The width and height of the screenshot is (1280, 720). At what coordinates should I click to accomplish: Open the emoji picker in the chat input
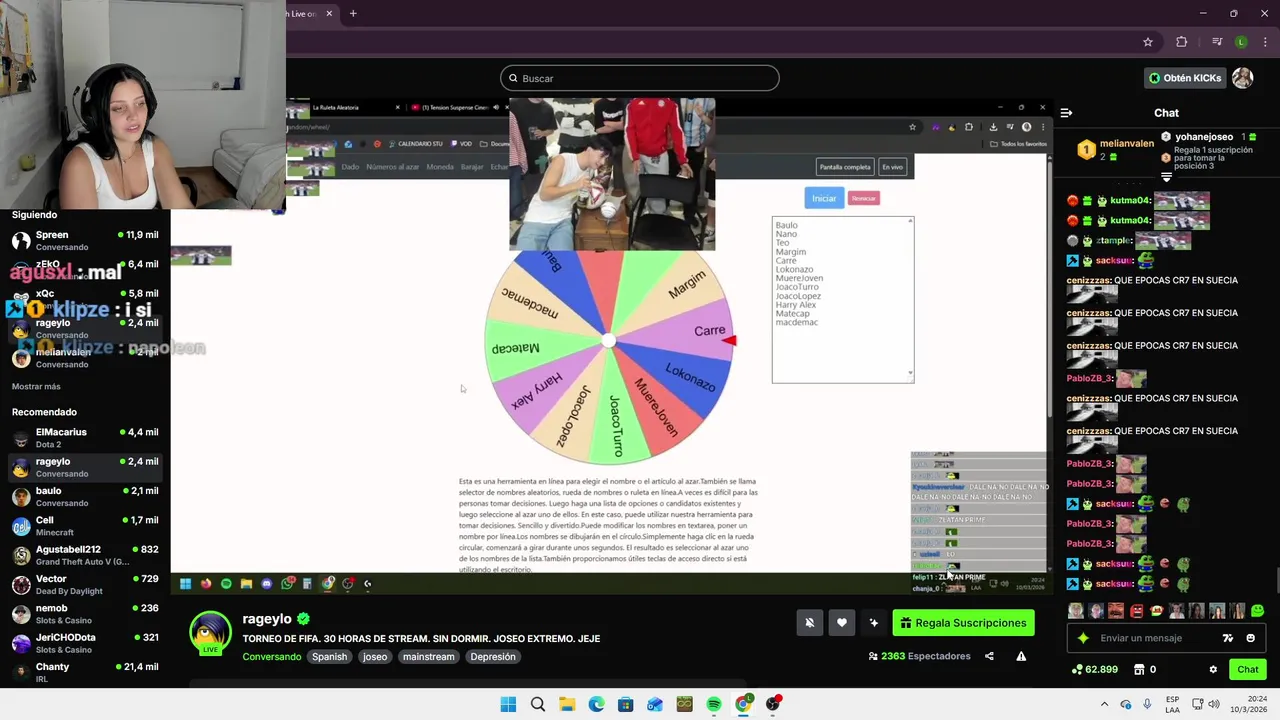pyautogui.click(x=1250, y=638)
